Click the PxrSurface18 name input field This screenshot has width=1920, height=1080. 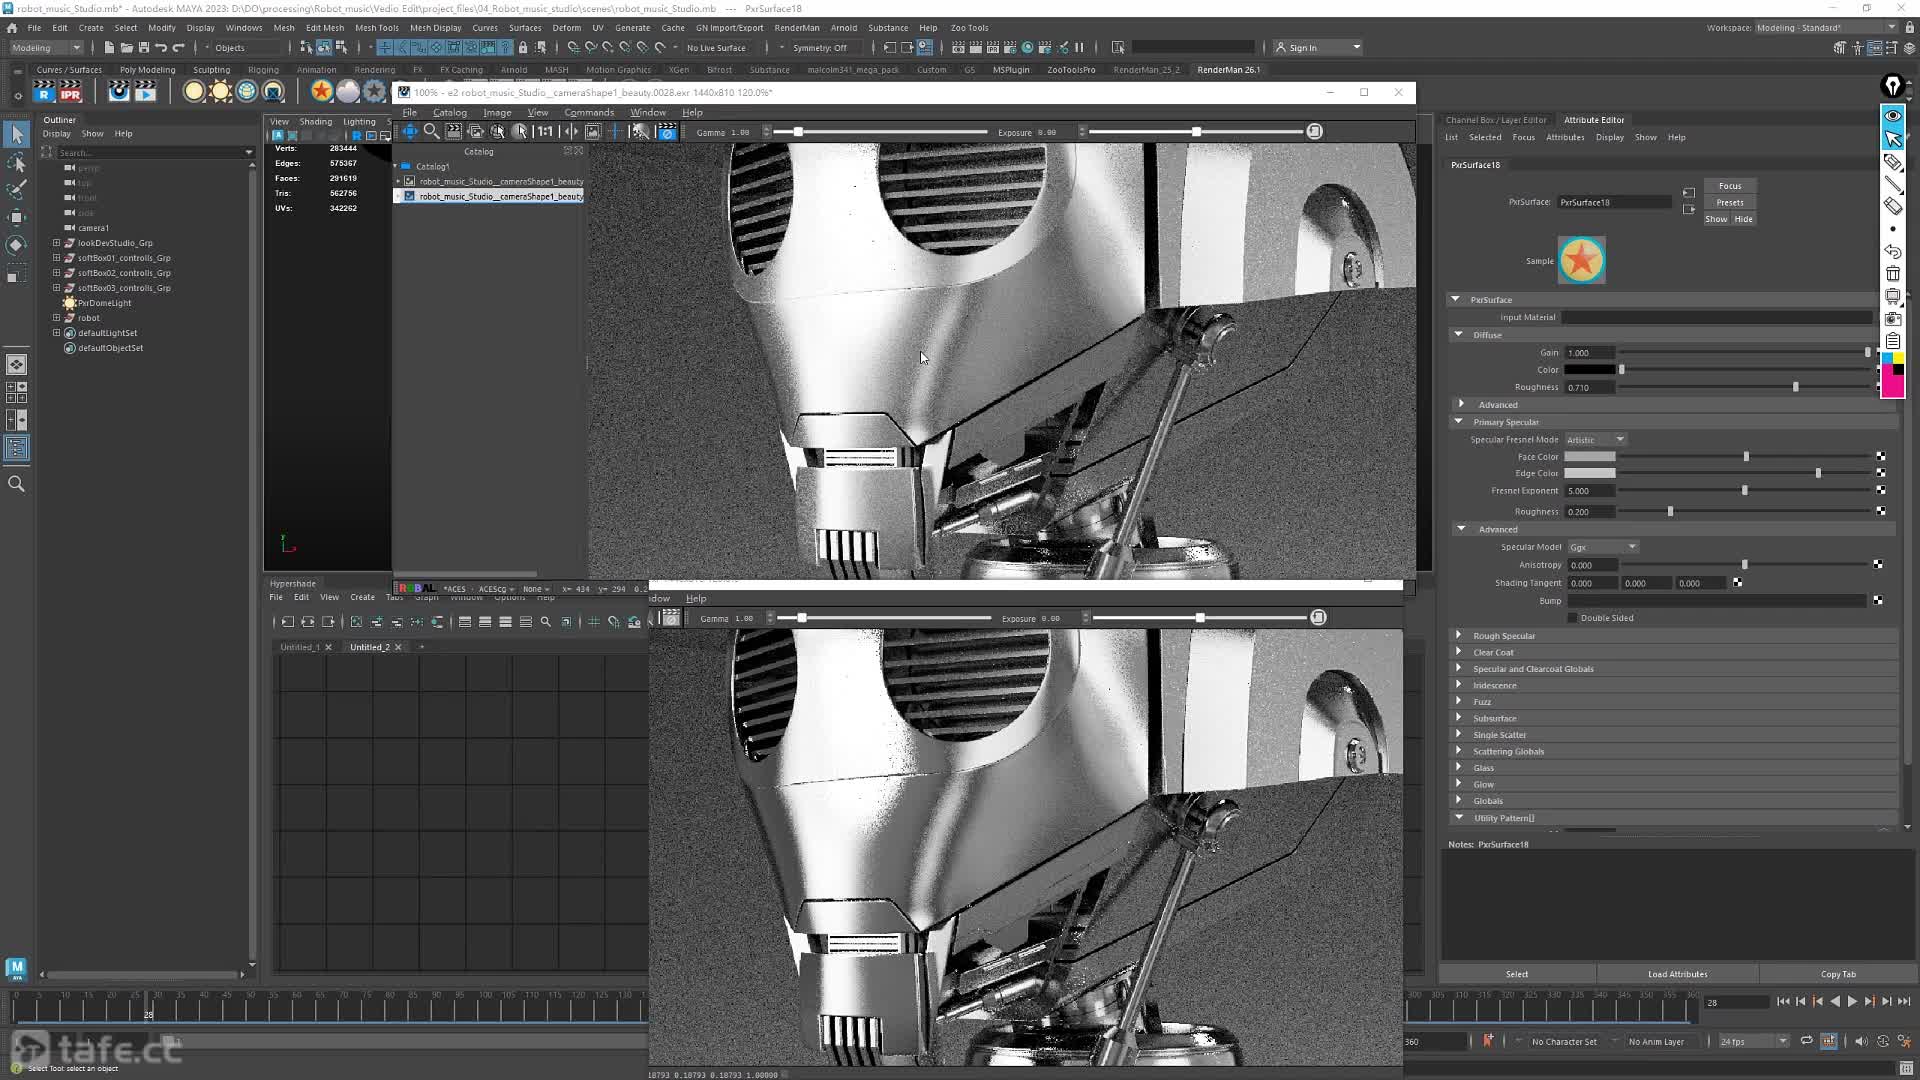[x=1614, y=203]
